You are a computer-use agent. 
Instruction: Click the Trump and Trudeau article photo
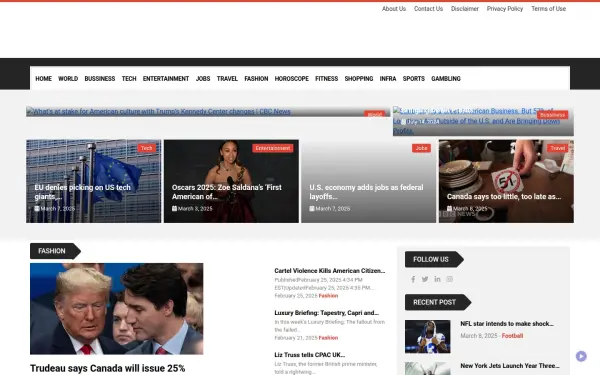[117, 308]
